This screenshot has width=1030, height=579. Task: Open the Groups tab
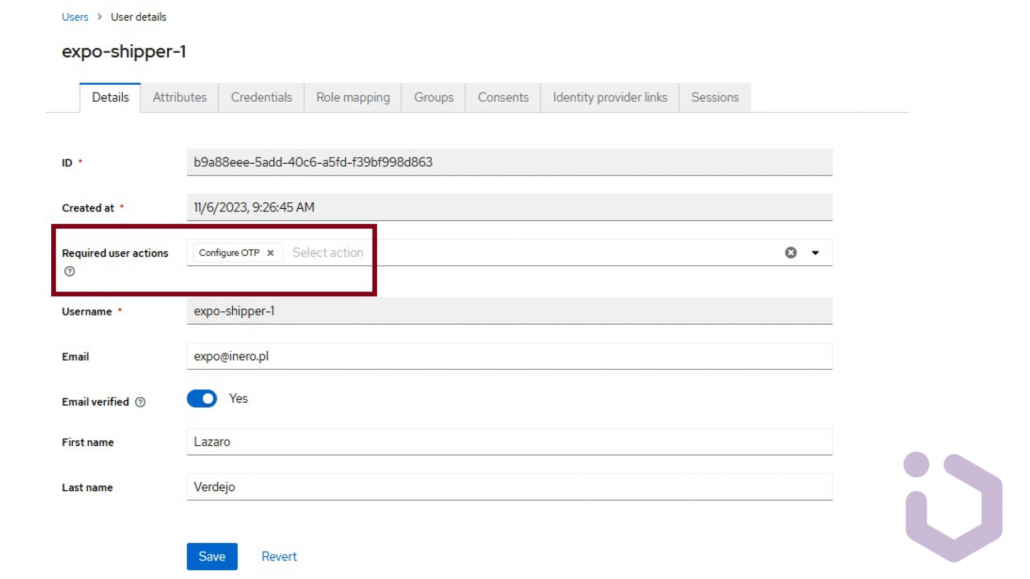433,97
